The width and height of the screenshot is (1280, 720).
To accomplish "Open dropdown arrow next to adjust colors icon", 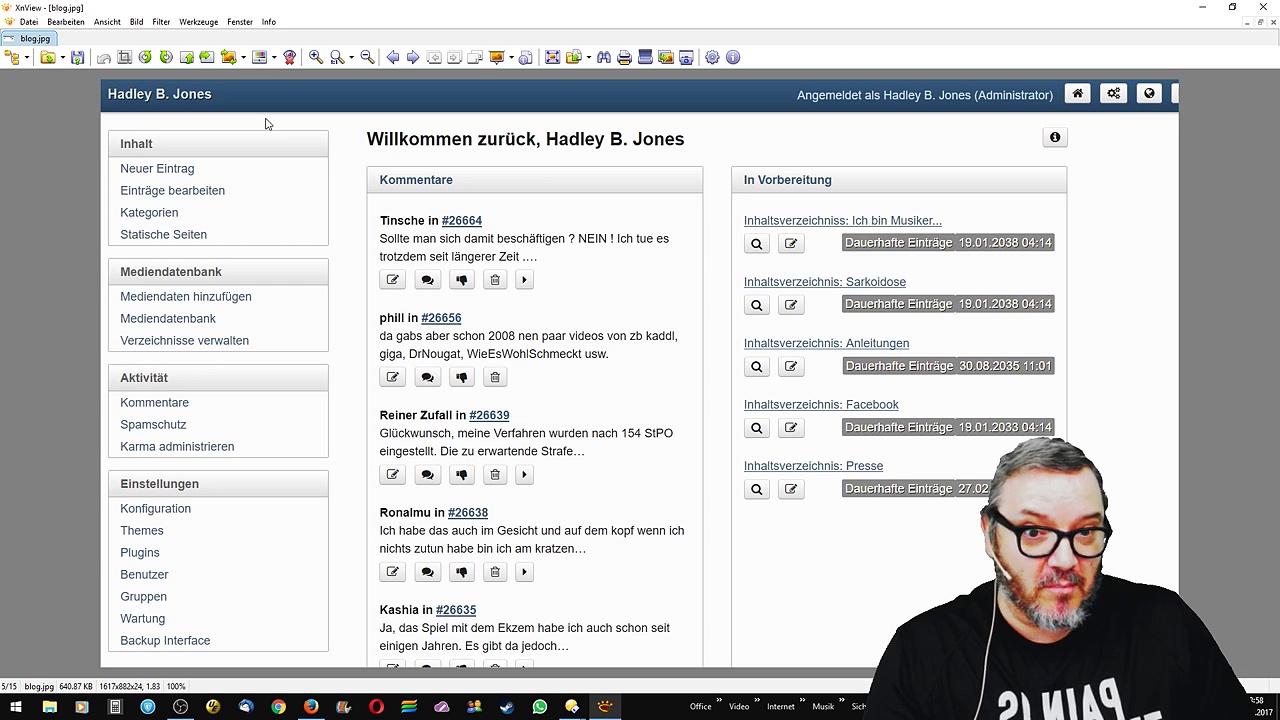I will (x=274, y=58).
